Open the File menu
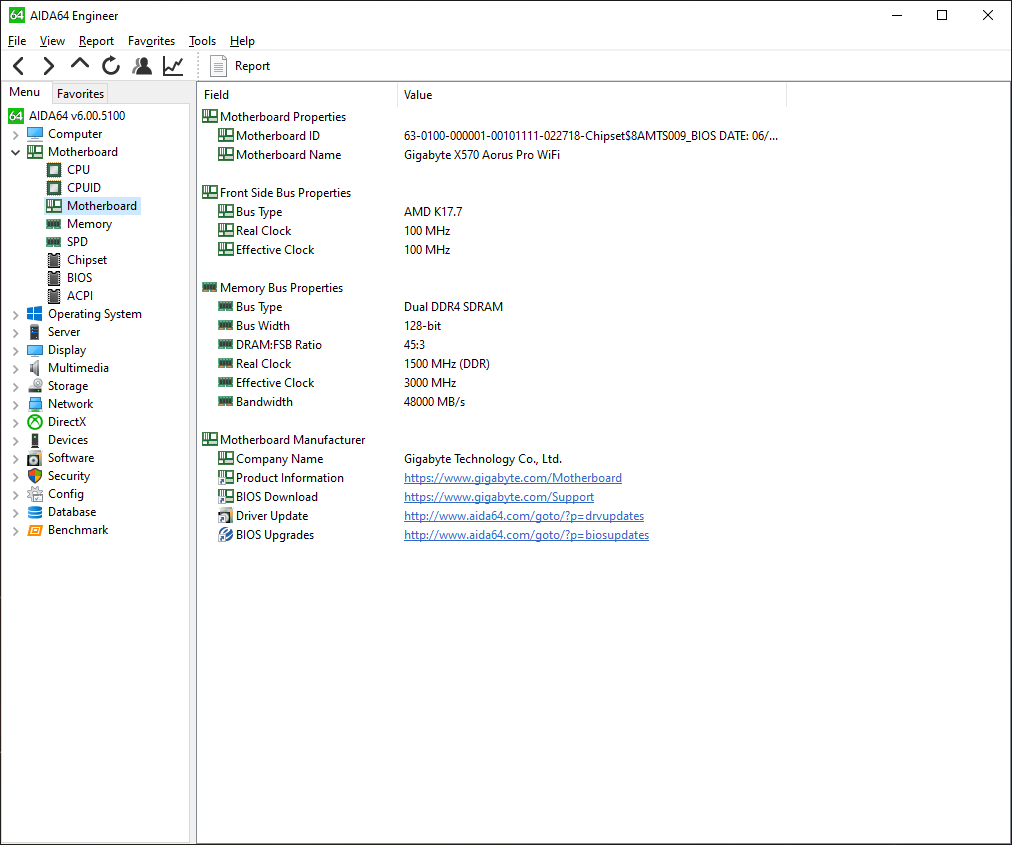The width and height of the screenshot is (1012, 845). coord(17,41)
